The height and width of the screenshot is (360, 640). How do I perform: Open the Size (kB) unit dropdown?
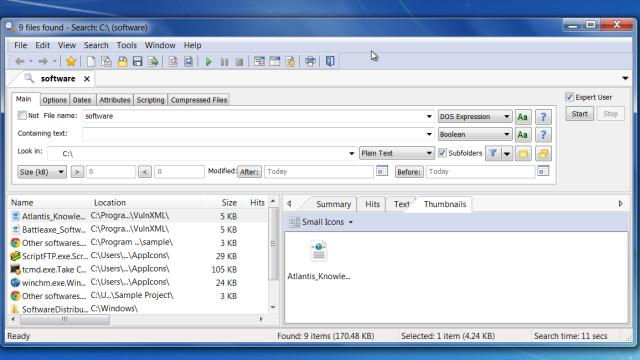(x=42, y=172)
